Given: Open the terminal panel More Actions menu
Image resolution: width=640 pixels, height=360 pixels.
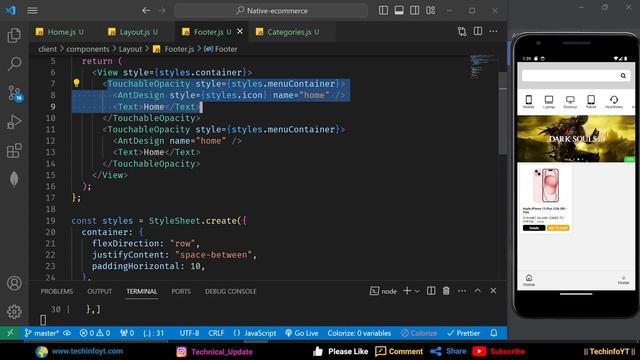Looking at the screenshot, I should tap(462, 291).
